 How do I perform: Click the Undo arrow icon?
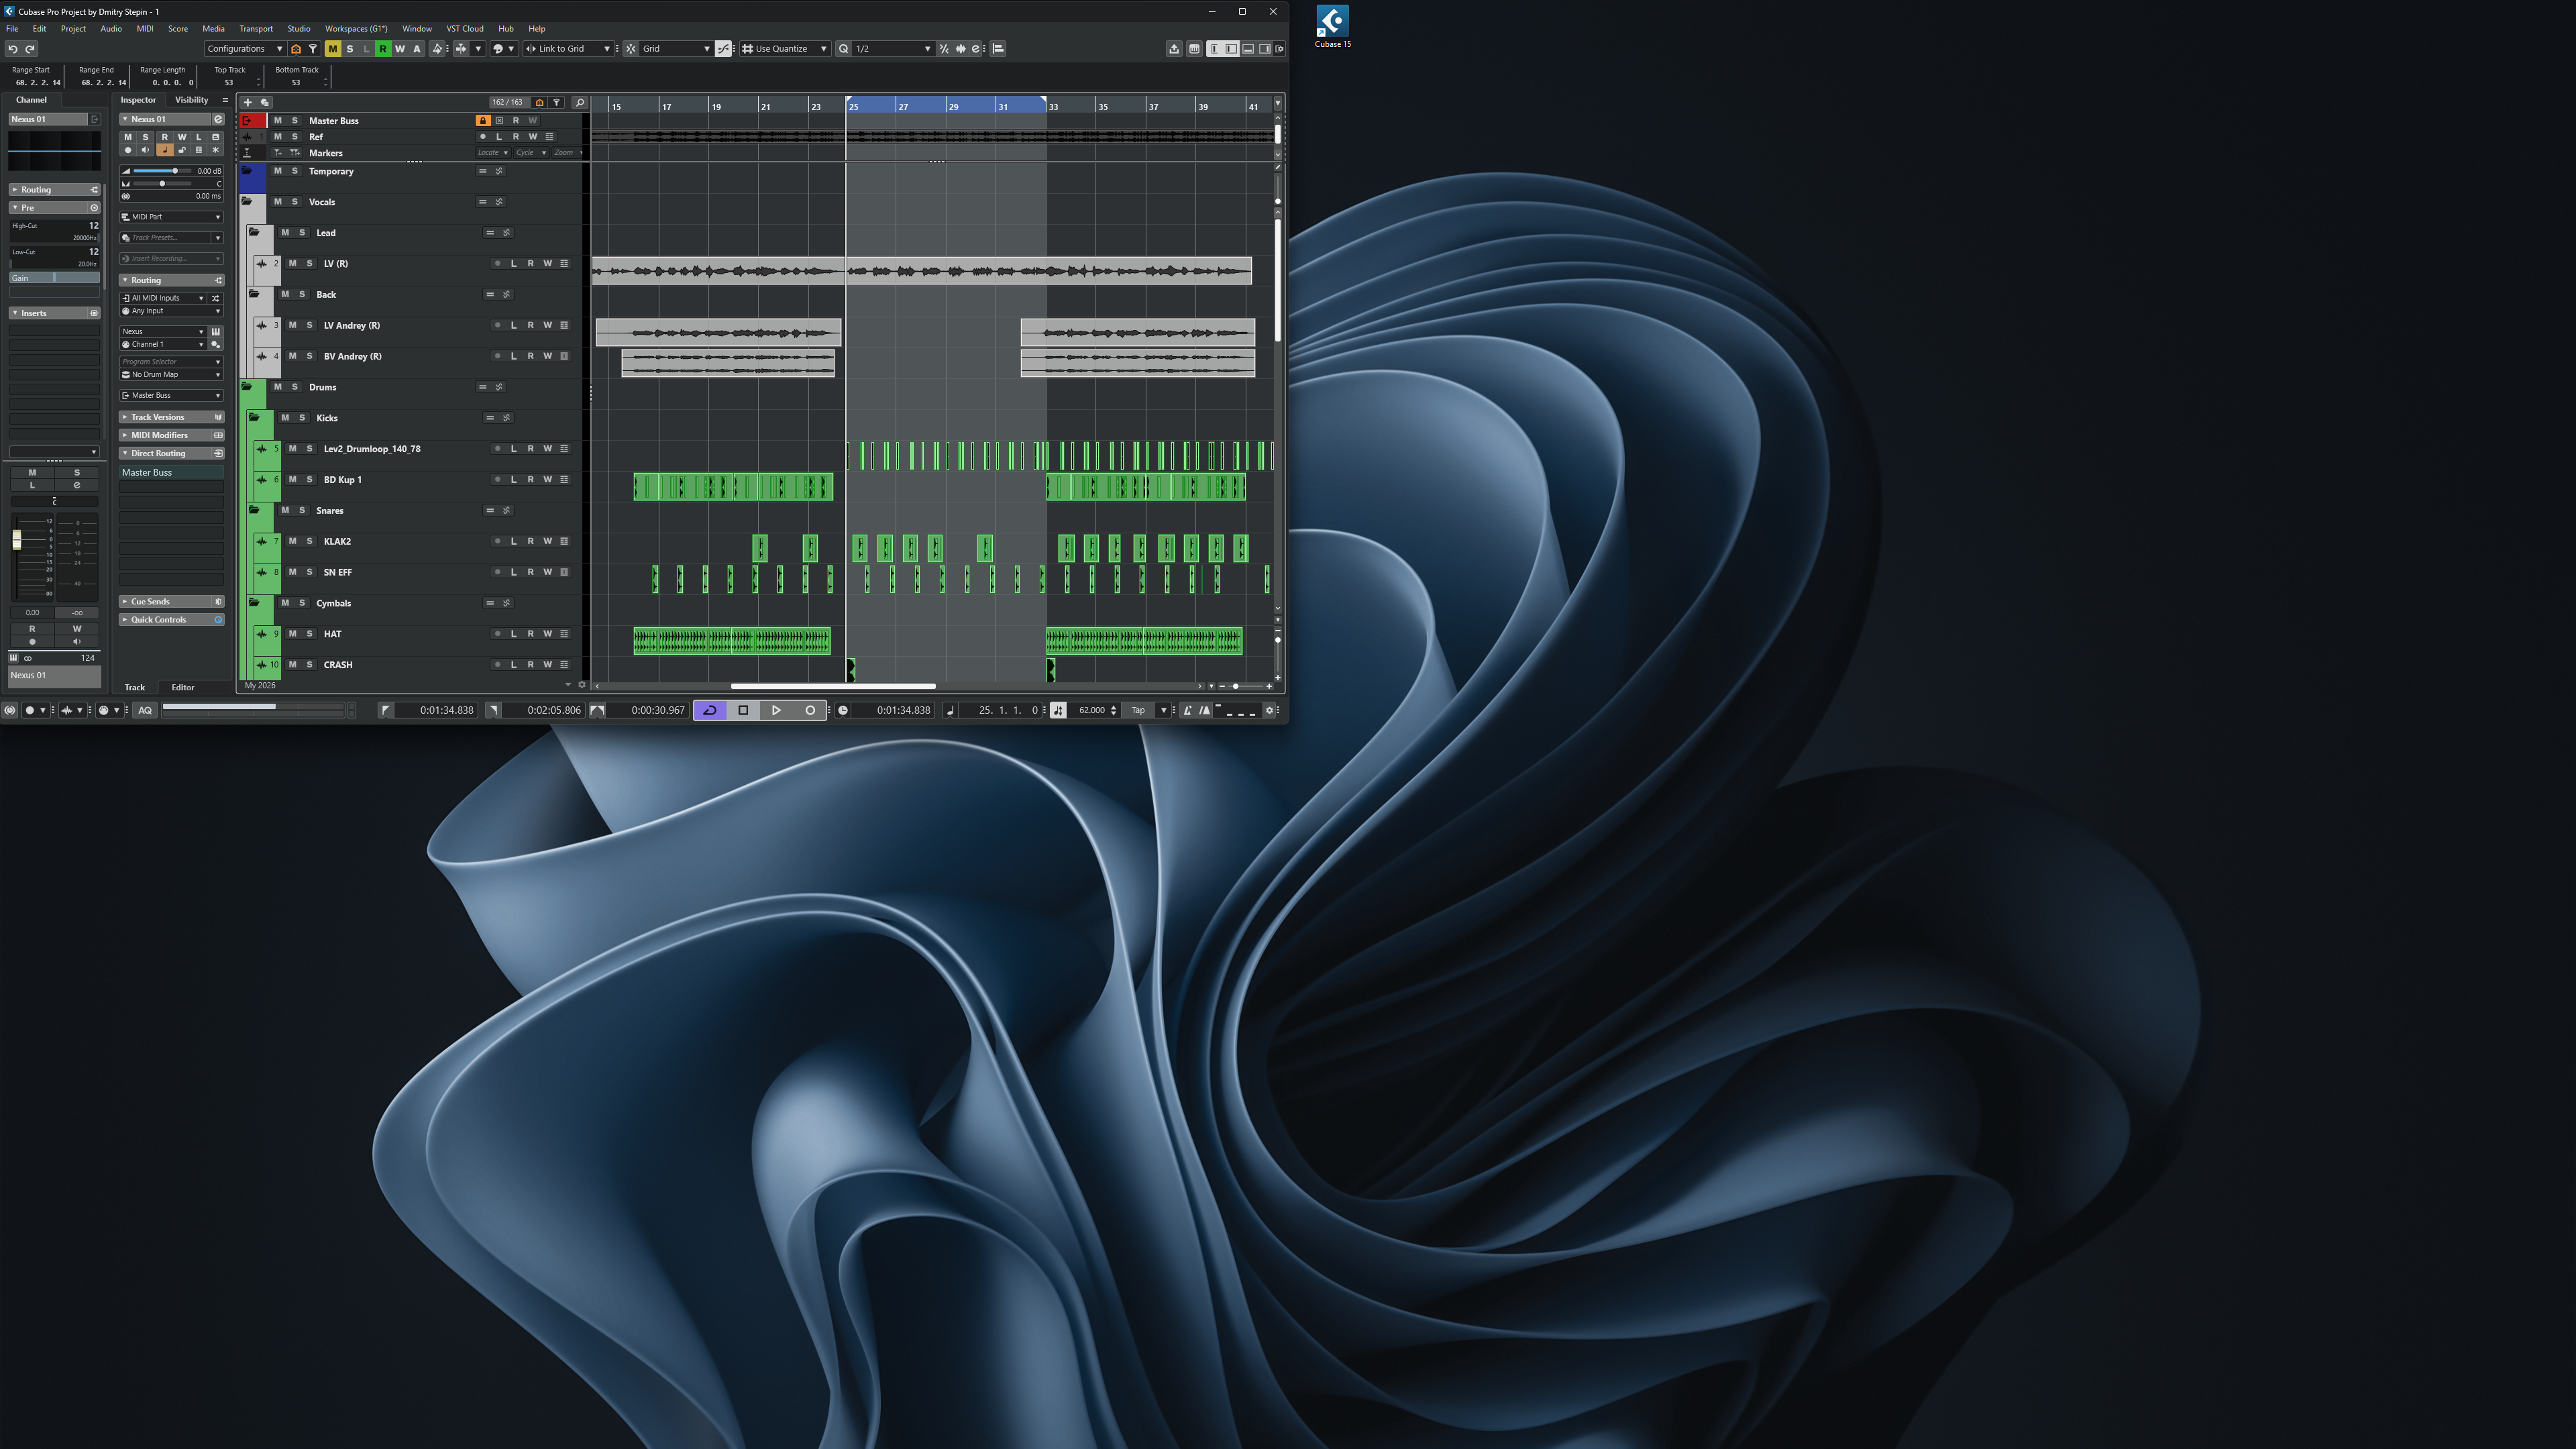pyautogui.click(x=13, y=48)
